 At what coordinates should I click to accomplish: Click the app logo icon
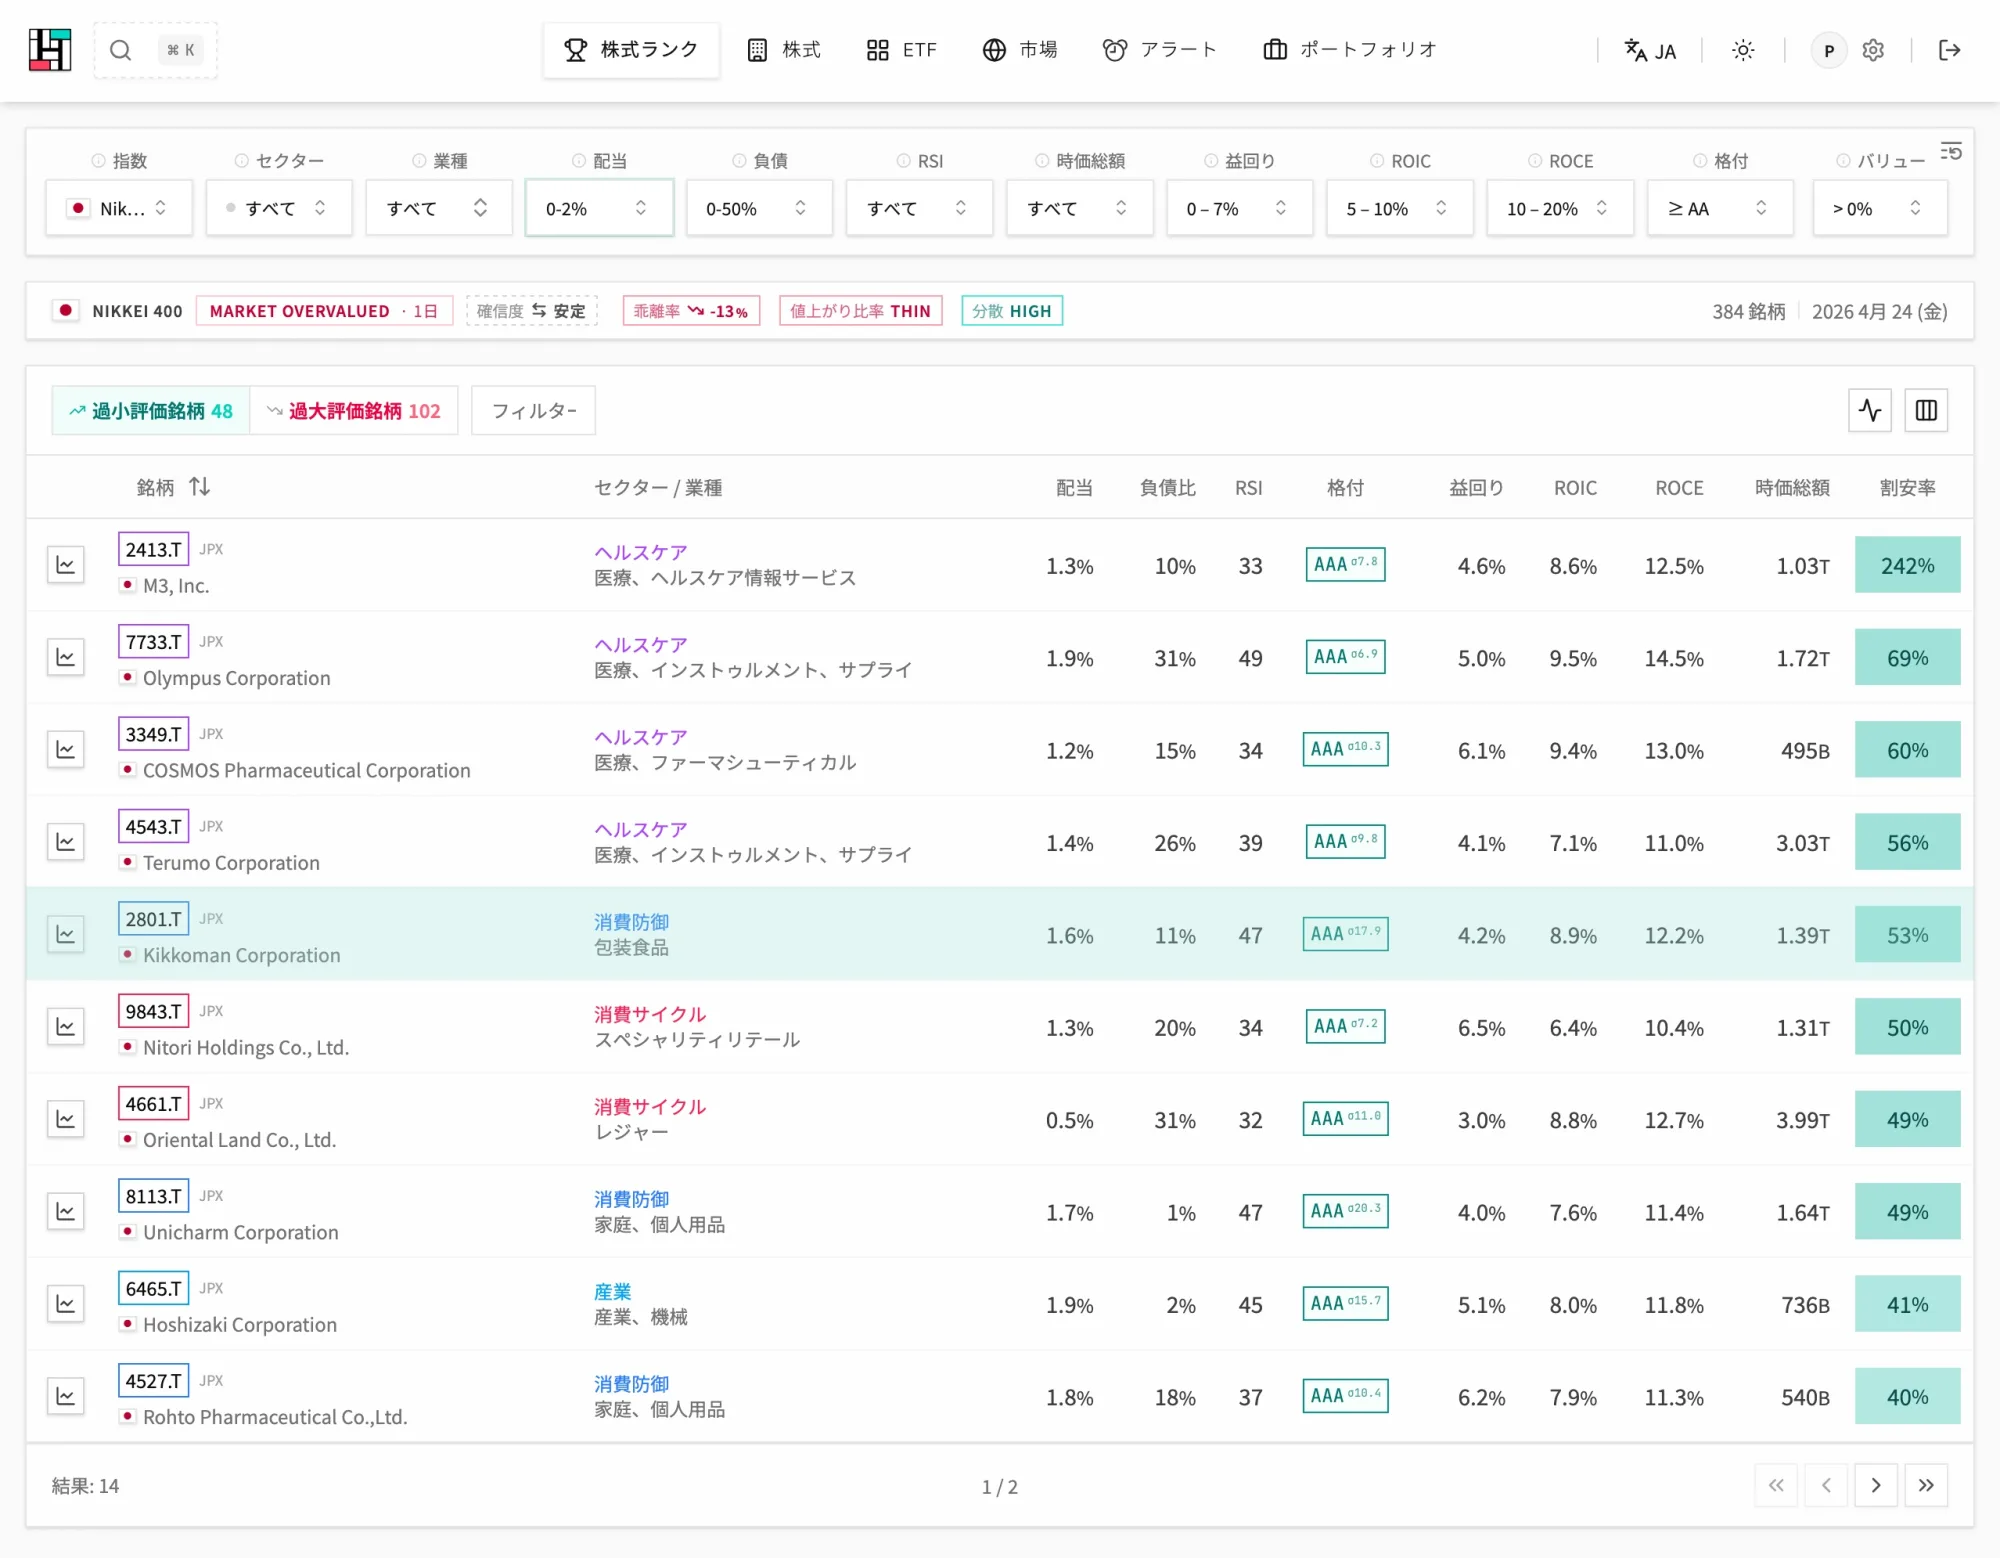[x=50, y=50]
